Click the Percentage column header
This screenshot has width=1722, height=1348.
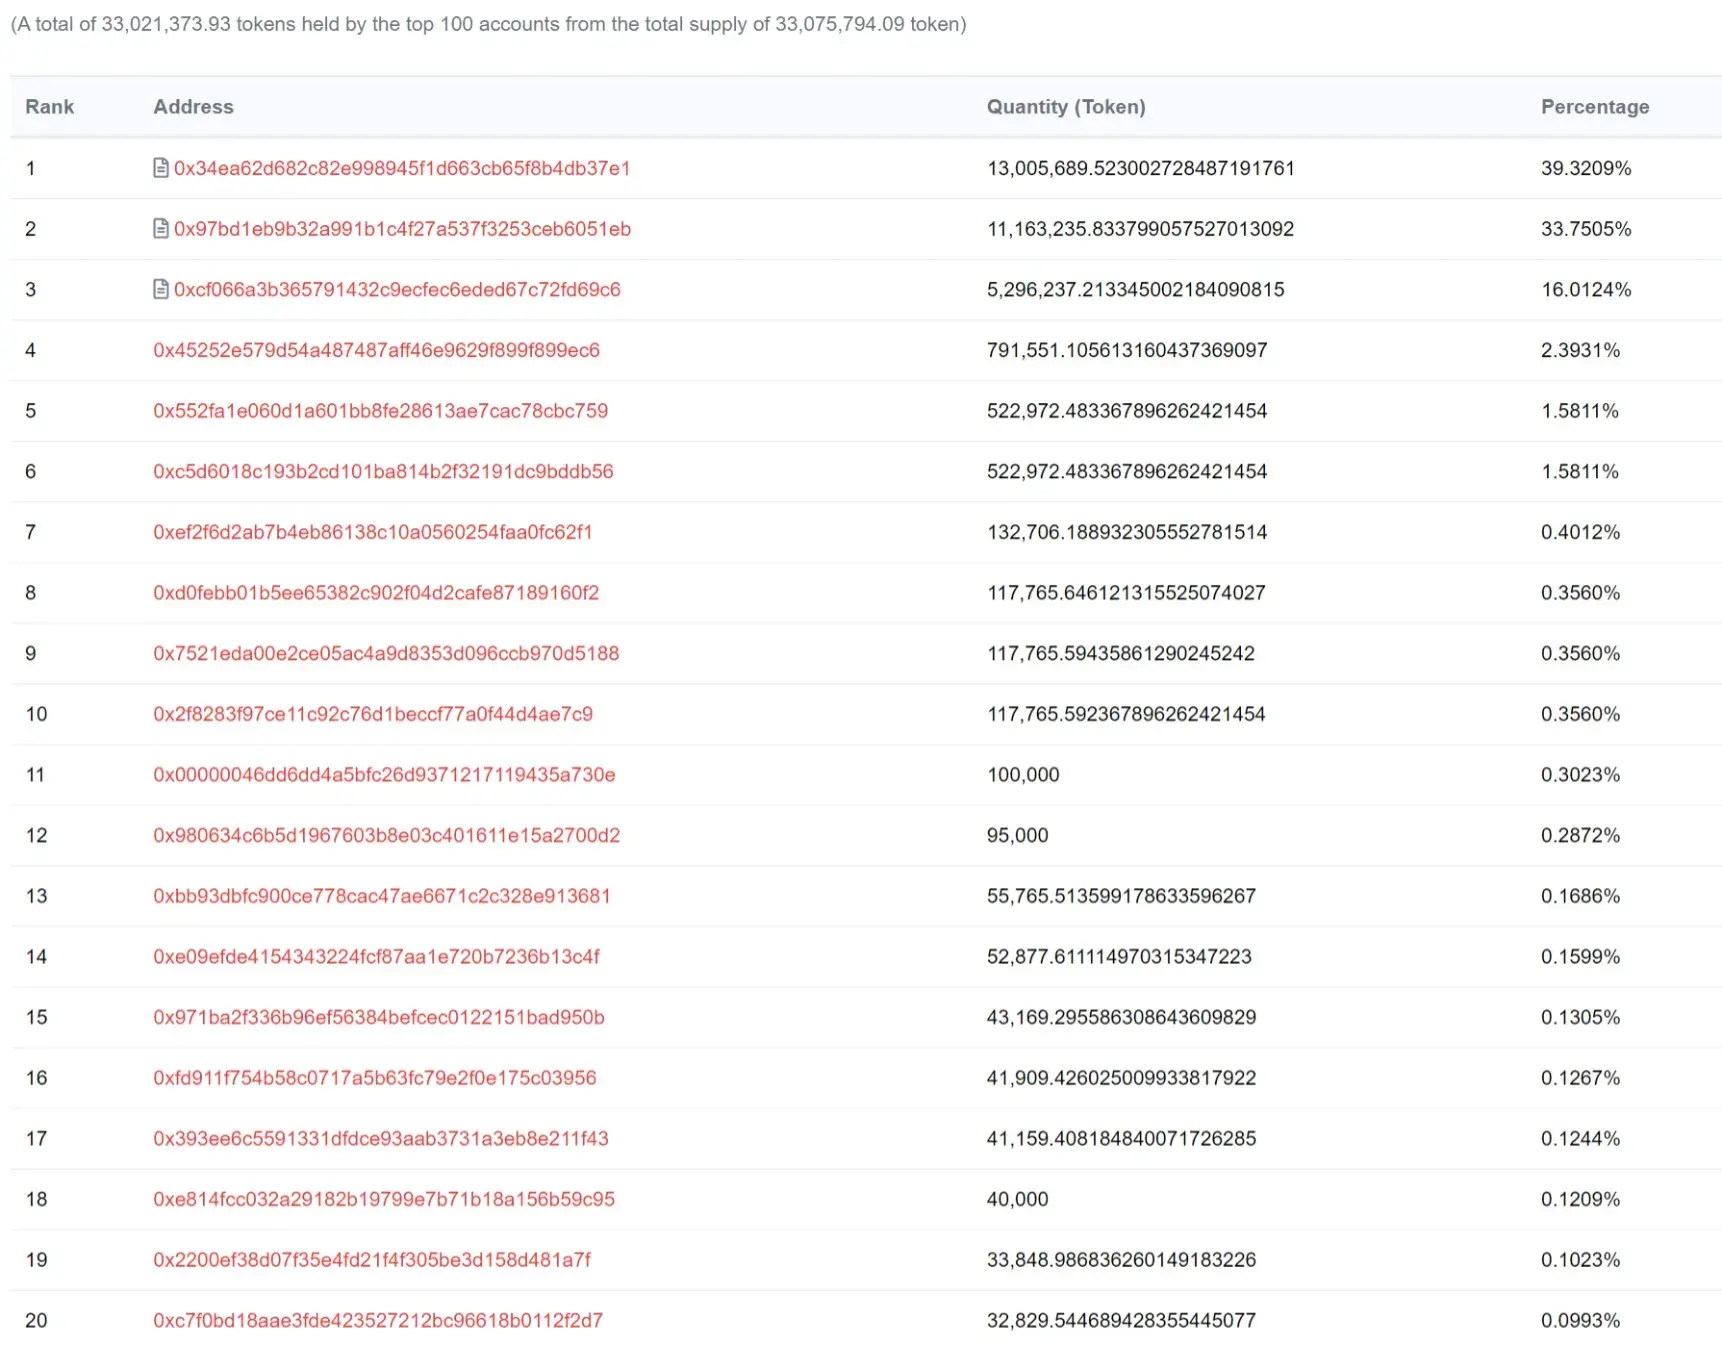tap(1595, 107)
